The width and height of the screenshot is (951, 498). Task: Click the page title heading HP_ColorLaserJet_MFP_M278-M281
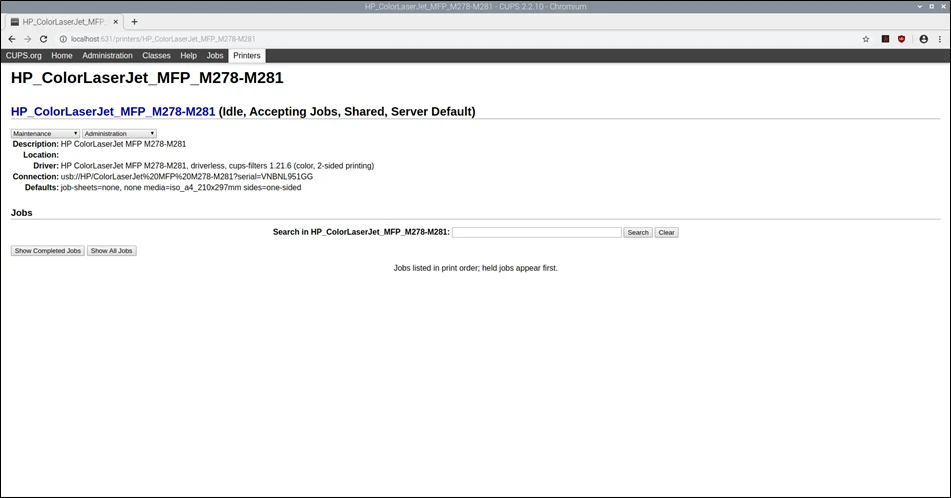(147, 78)
